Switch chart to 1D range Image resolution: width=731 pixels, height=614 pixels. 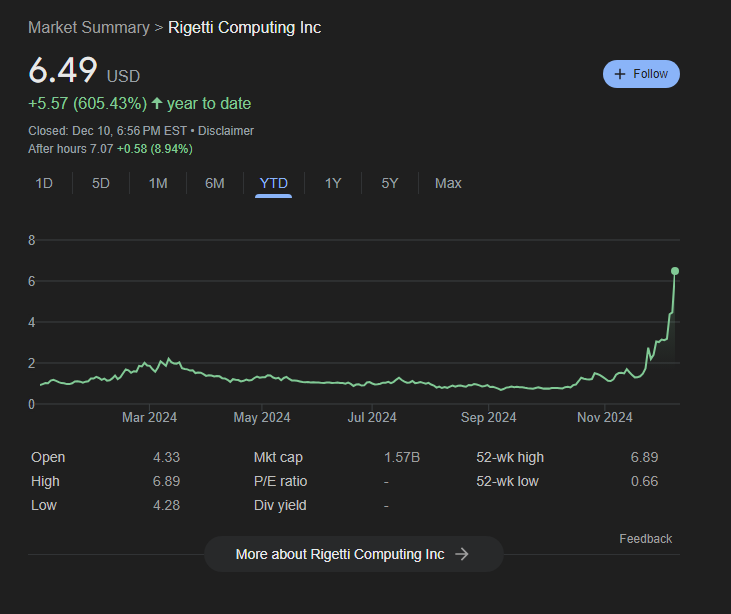[x=44, y=183]
